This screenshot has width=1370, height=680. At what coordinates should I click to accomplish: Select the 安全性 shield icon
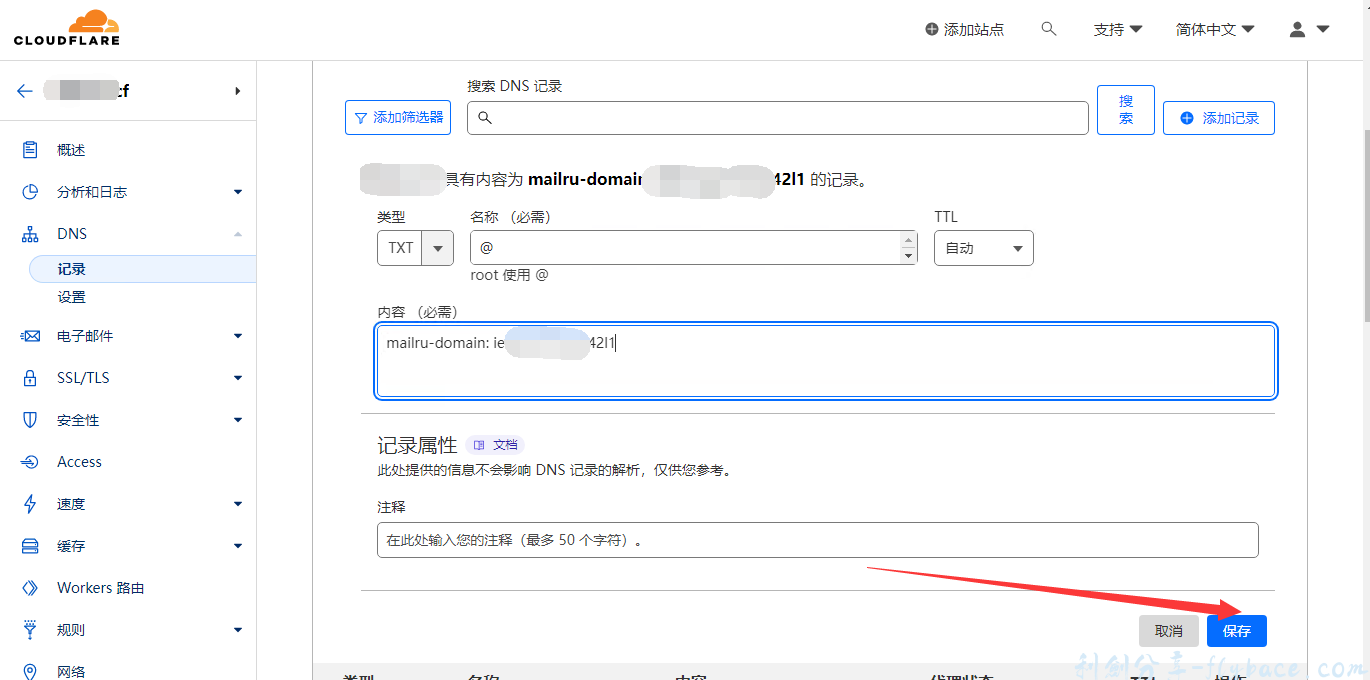(28, 419)
